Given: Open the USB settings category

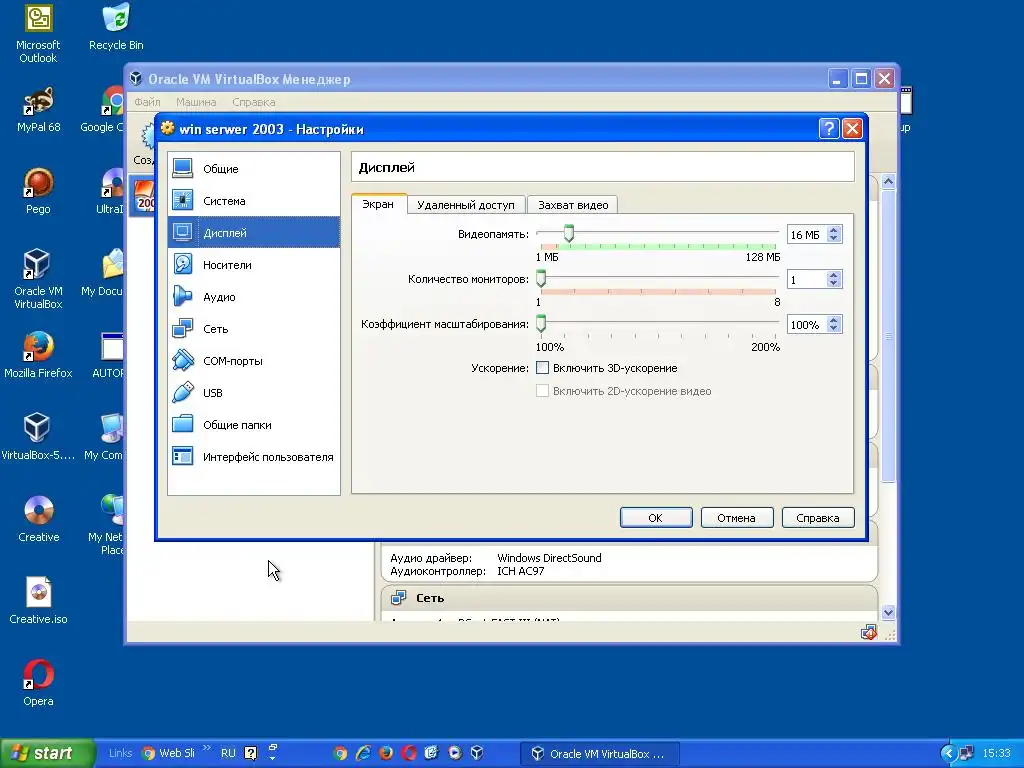Looking at the screenshot, I should coord(253,392).
